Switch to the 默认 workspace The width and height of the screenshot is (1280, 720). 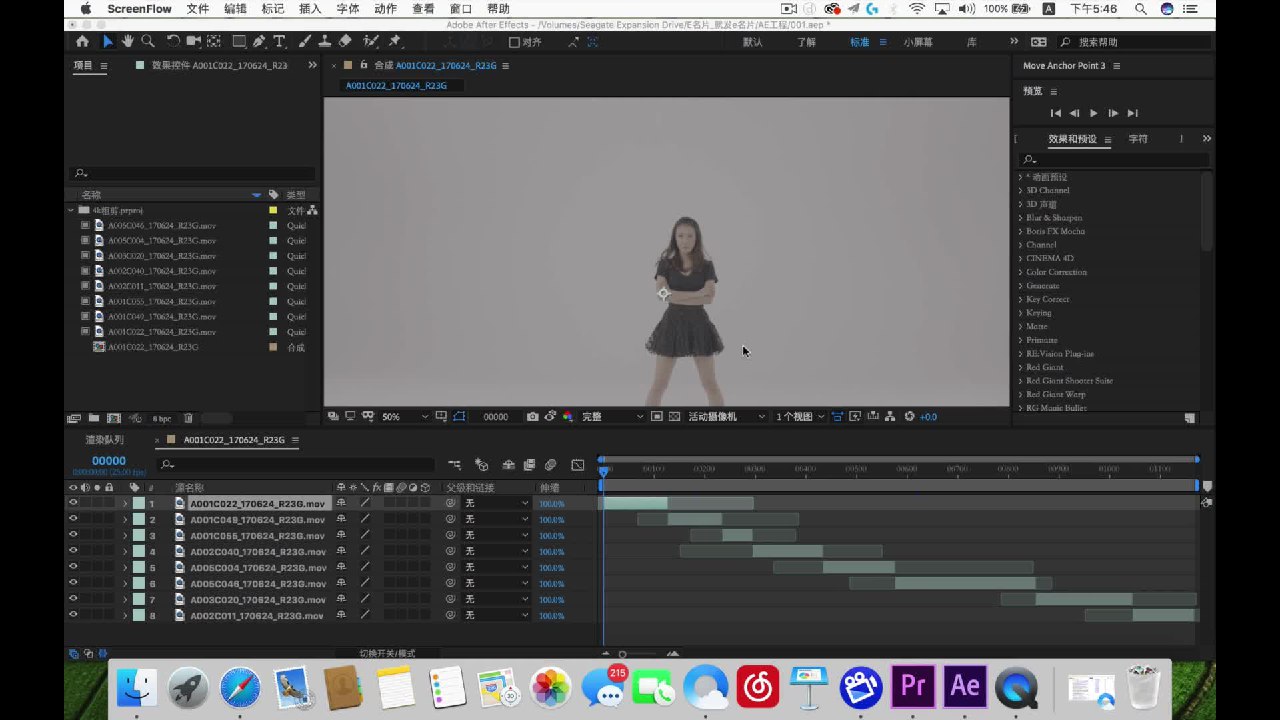point(752,42)
